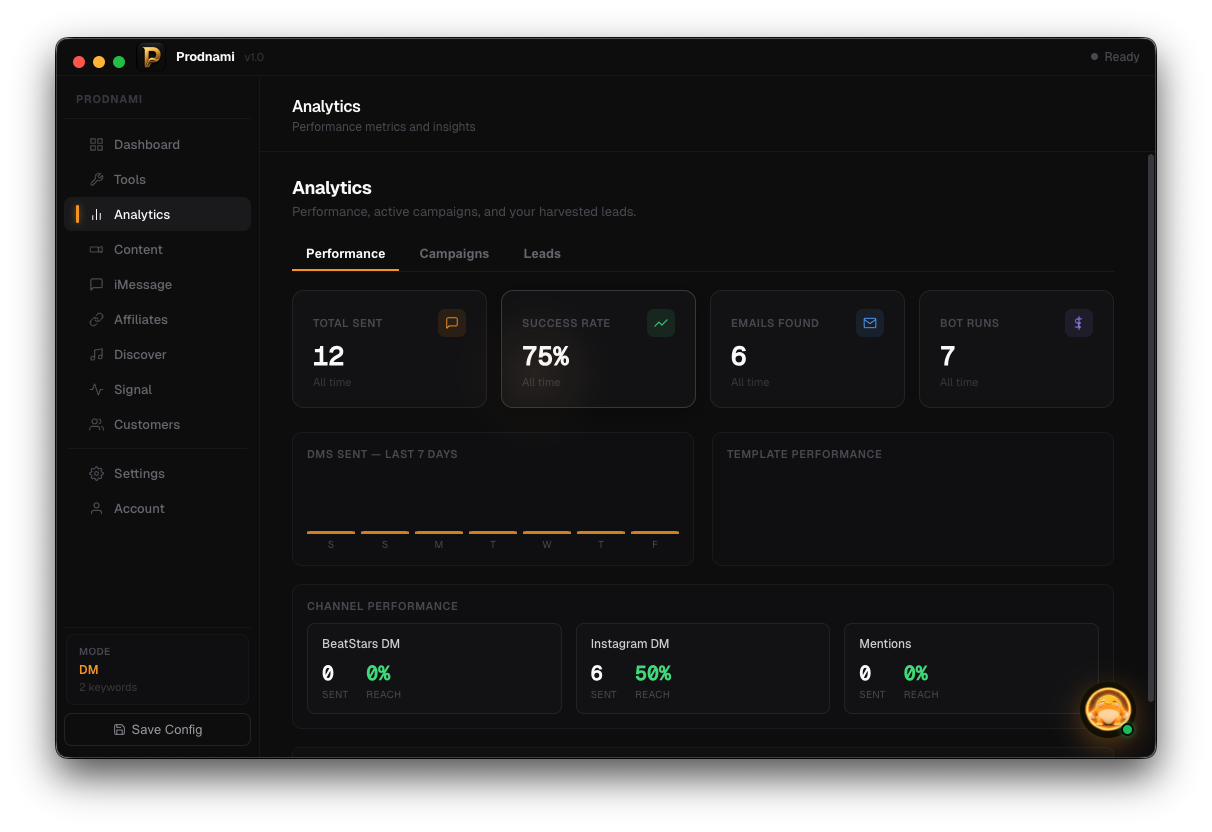Image resolution: width=1212 pixels, height=832 pixels.
Task: Click the Affiliates link icon
Action: [96, 320]
